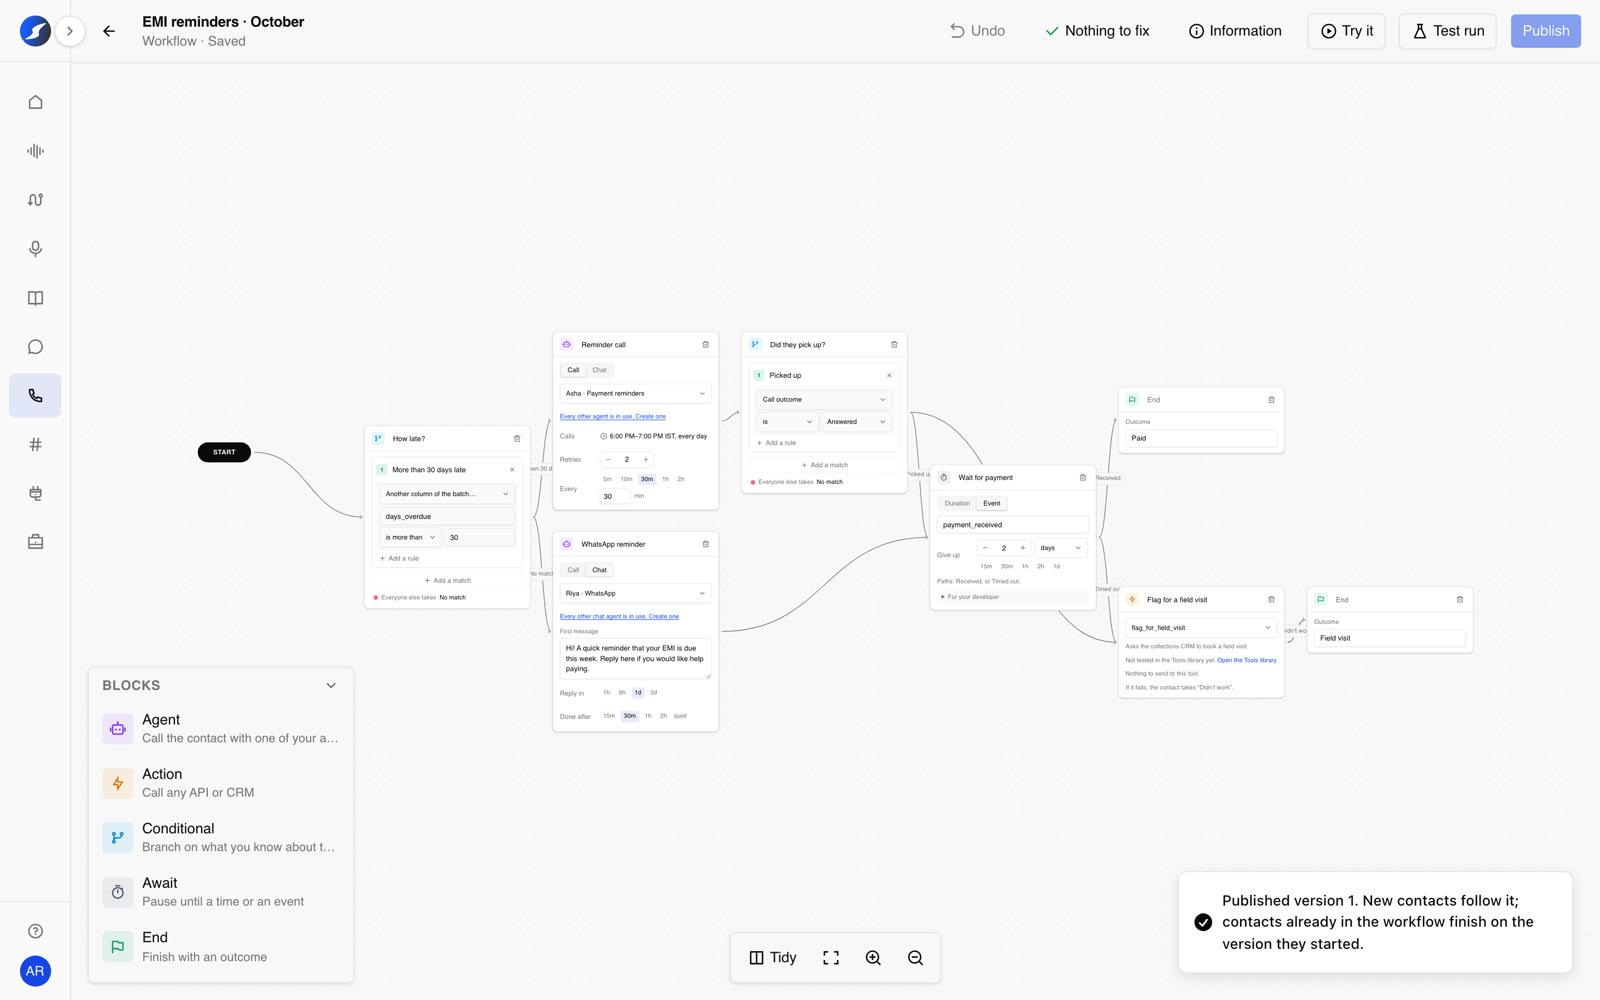
Task: Open the book icon in sidebar
Action: click(x=35, y=298)
